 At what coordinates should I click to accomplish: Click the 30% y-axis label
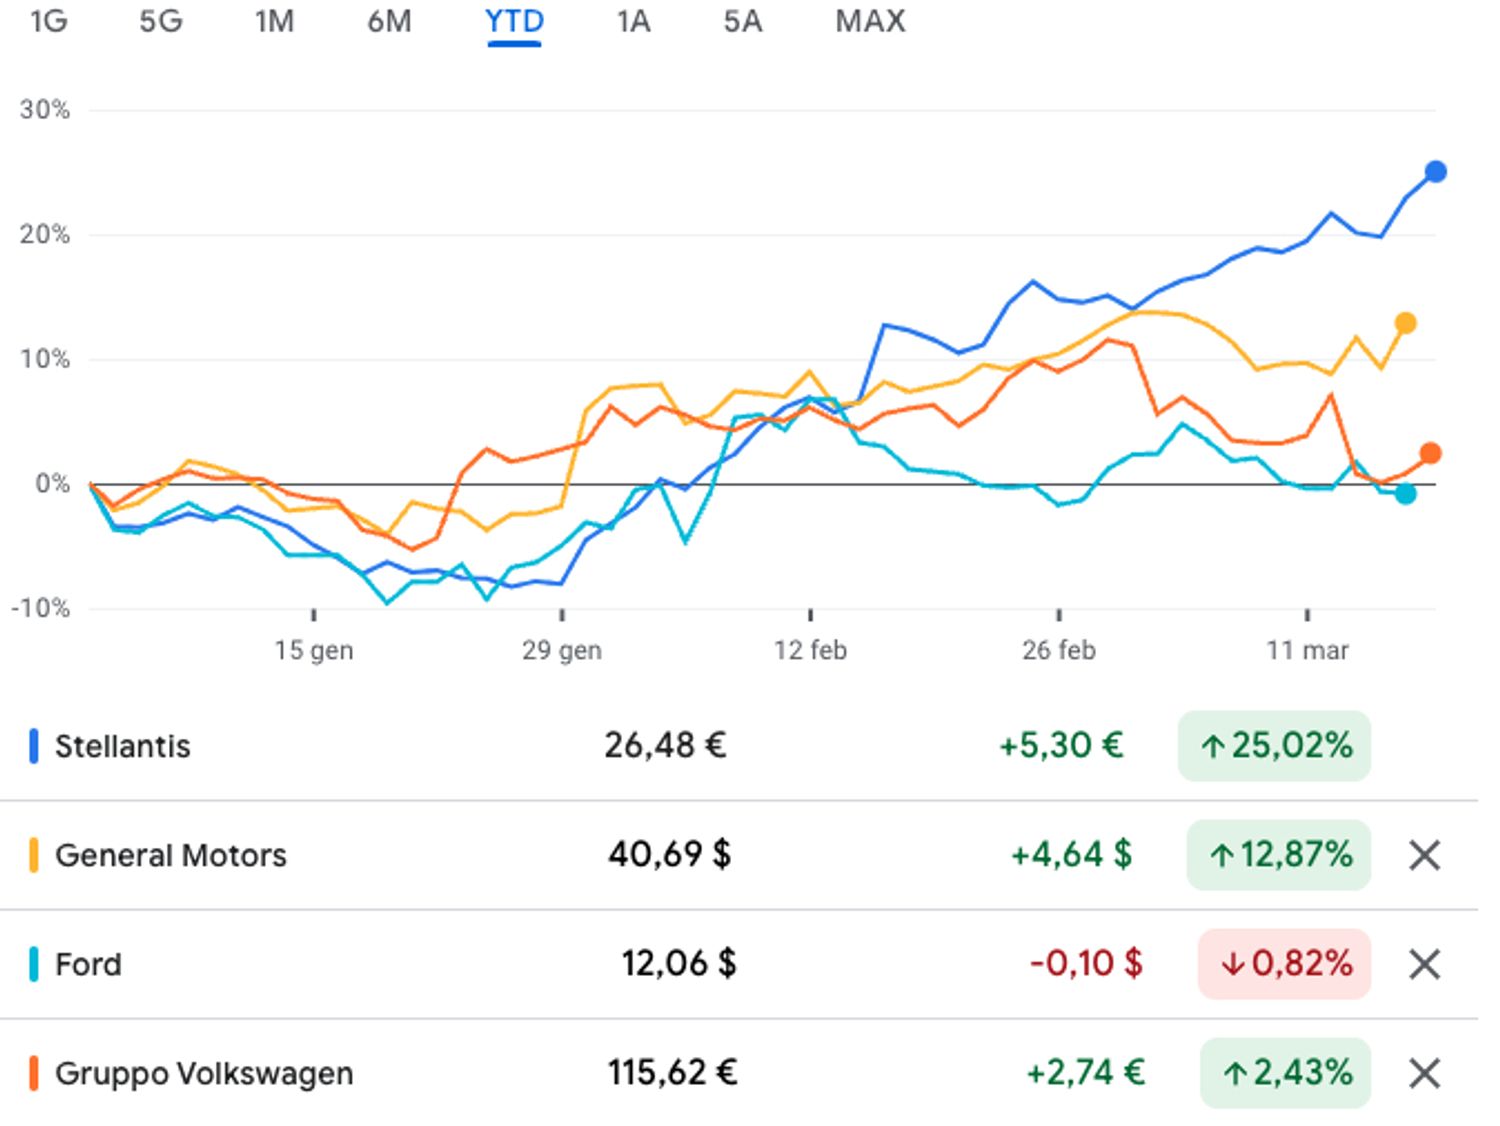[45, 110]
